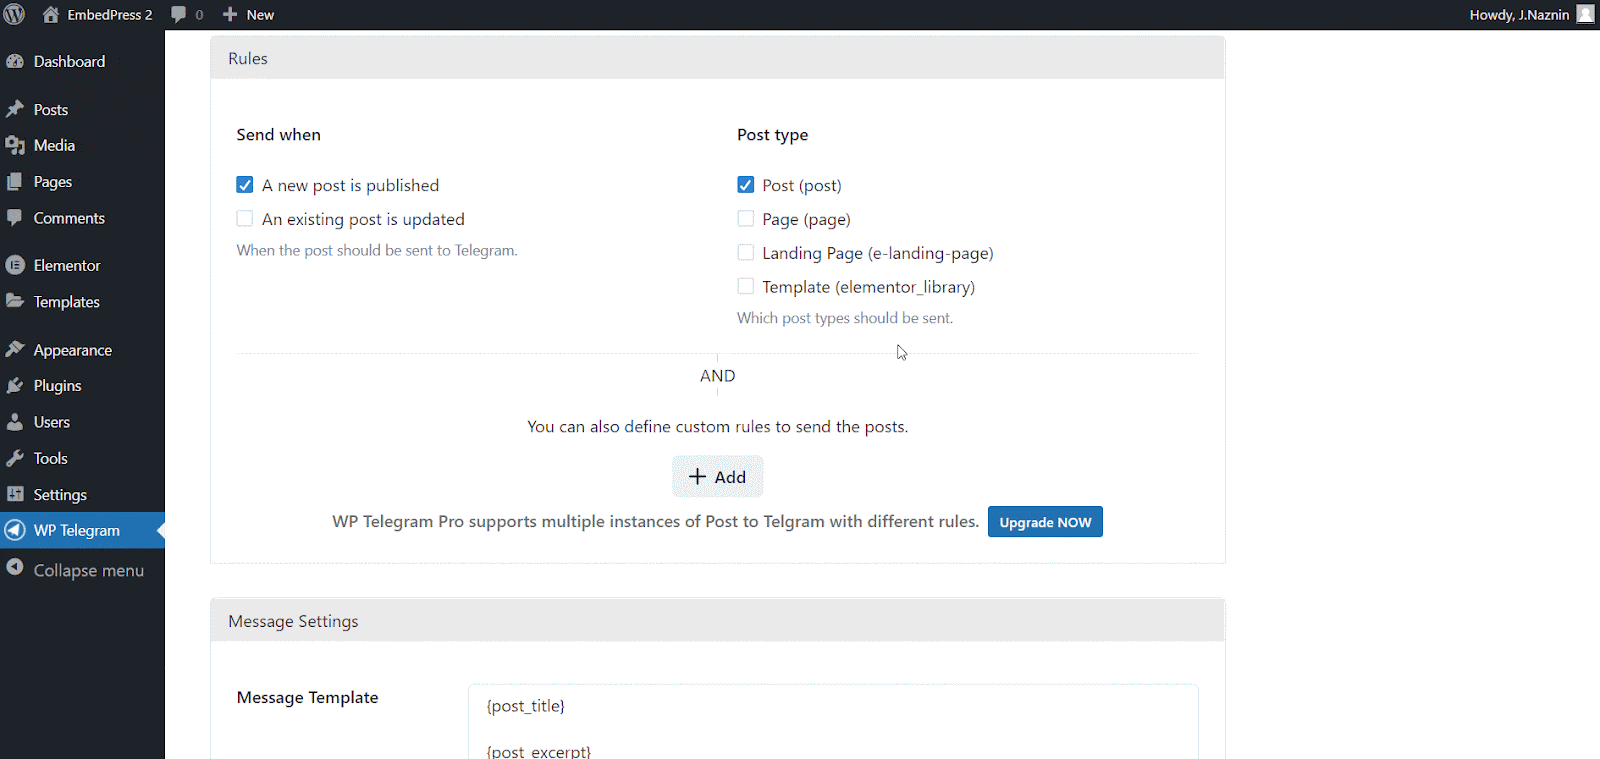The image size is (1600, 759).
Task: Check 'An existing post is updated'
Action: [245, 219]
